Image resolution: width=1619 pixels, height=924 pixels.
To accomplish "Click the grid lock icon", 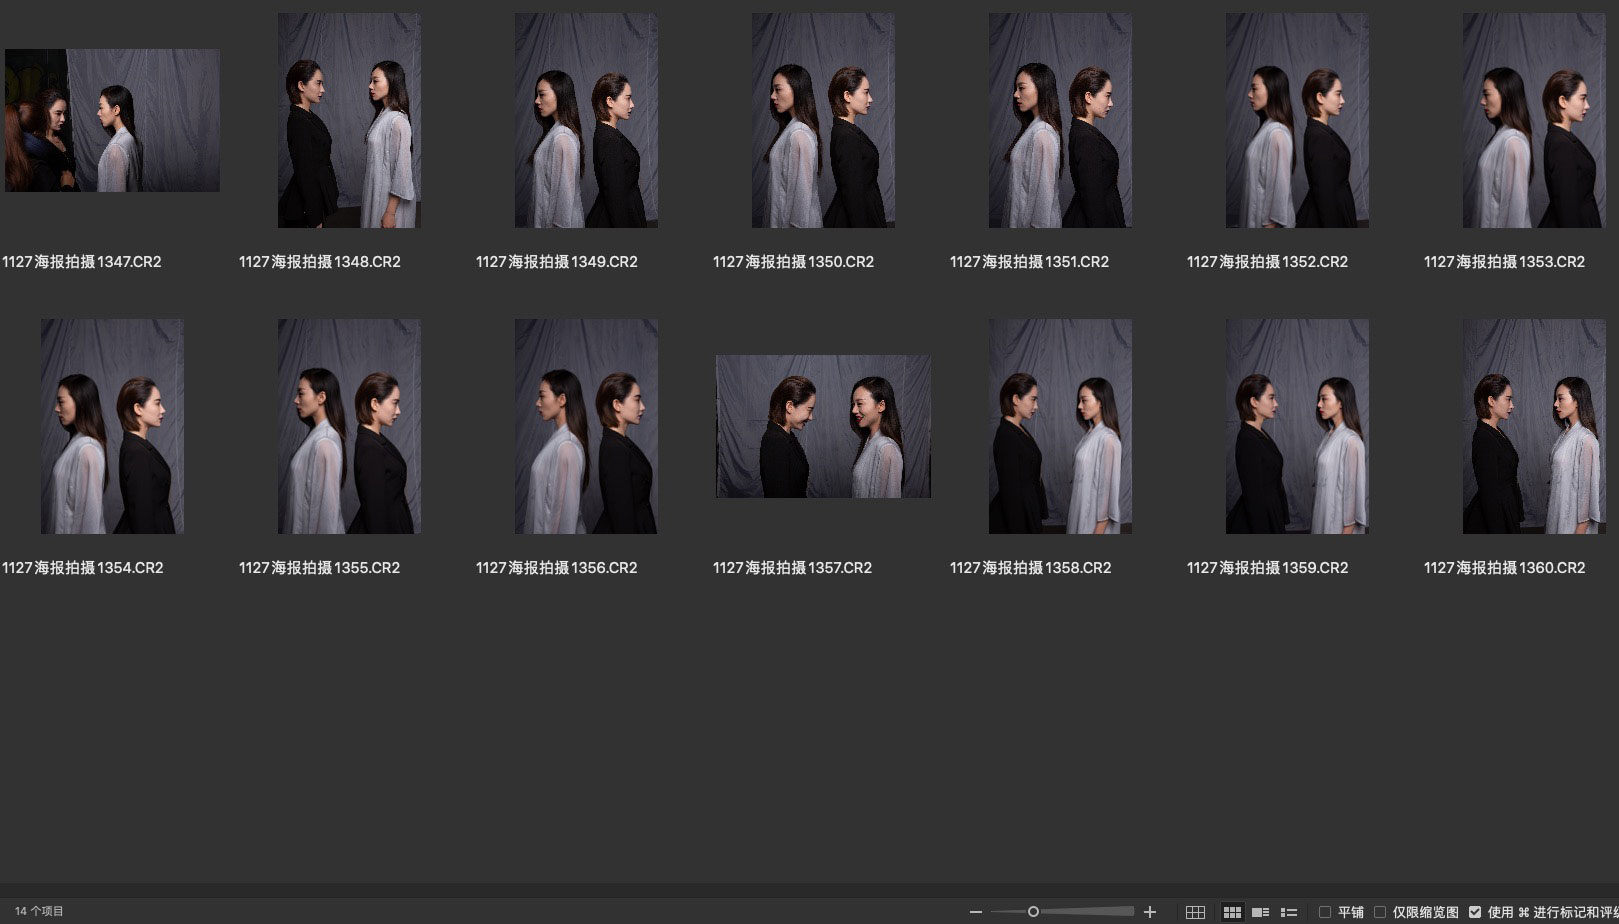I will tap(1195, 912).
